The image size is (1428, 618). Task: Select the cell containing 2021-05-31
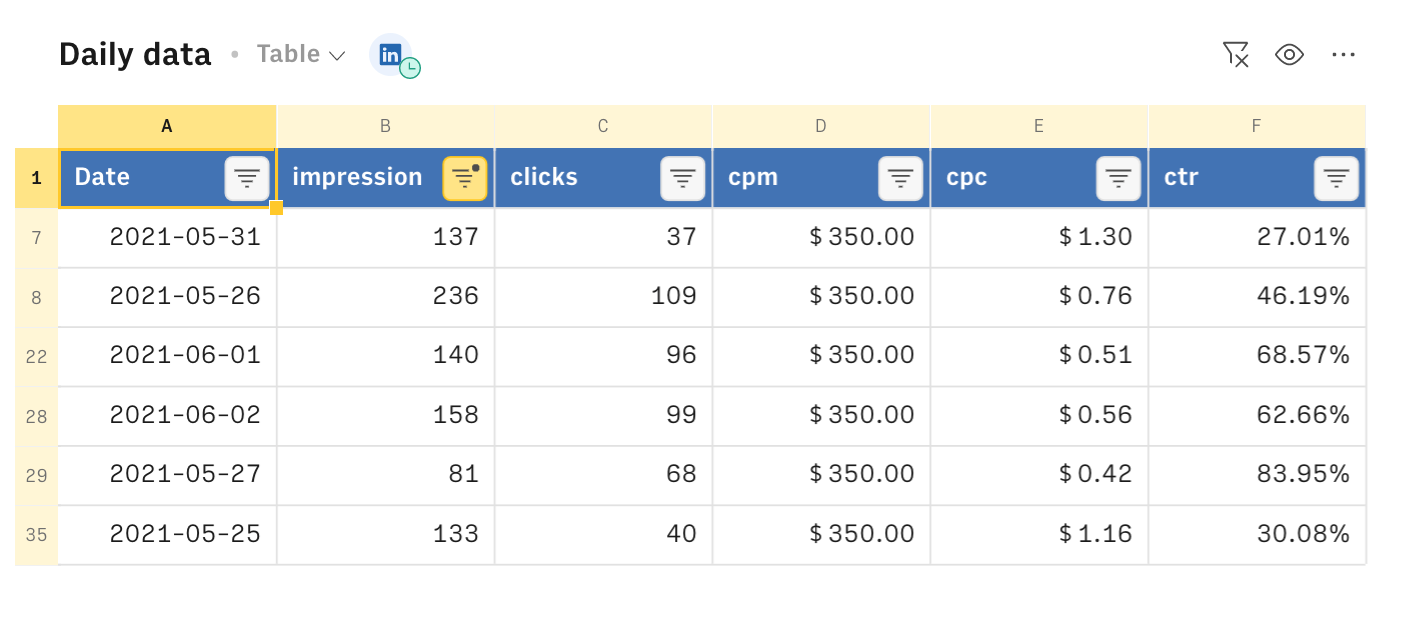click(167, 237)
